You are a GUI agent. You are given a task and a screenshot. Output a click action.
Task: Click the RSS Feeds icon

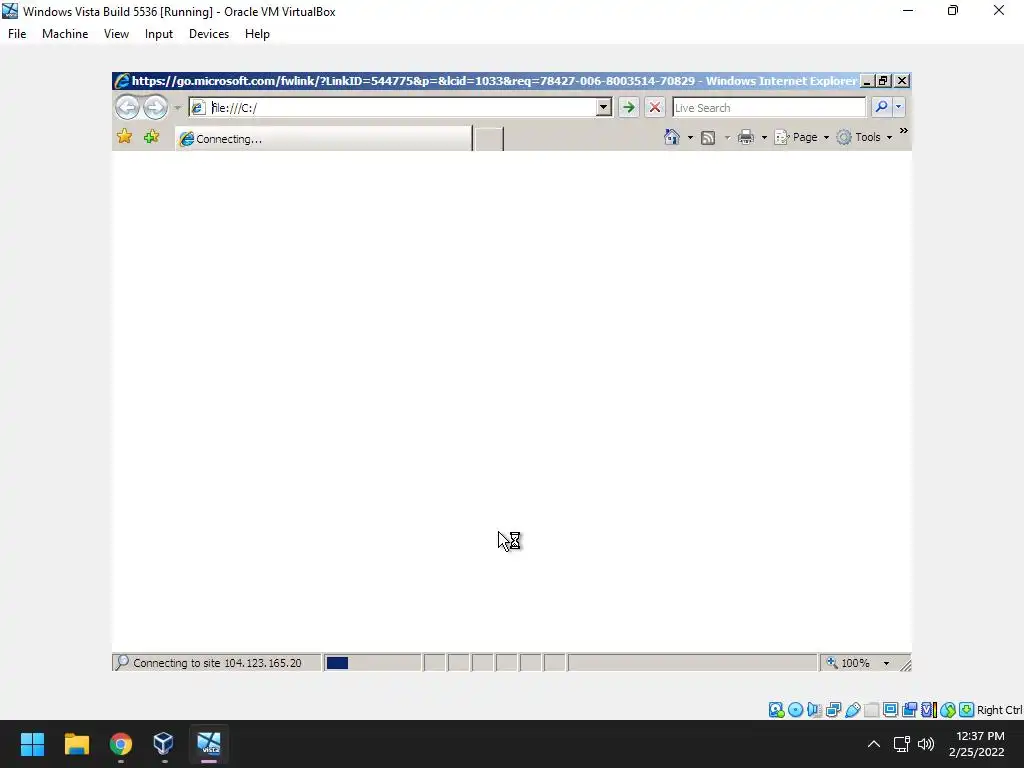708,138
